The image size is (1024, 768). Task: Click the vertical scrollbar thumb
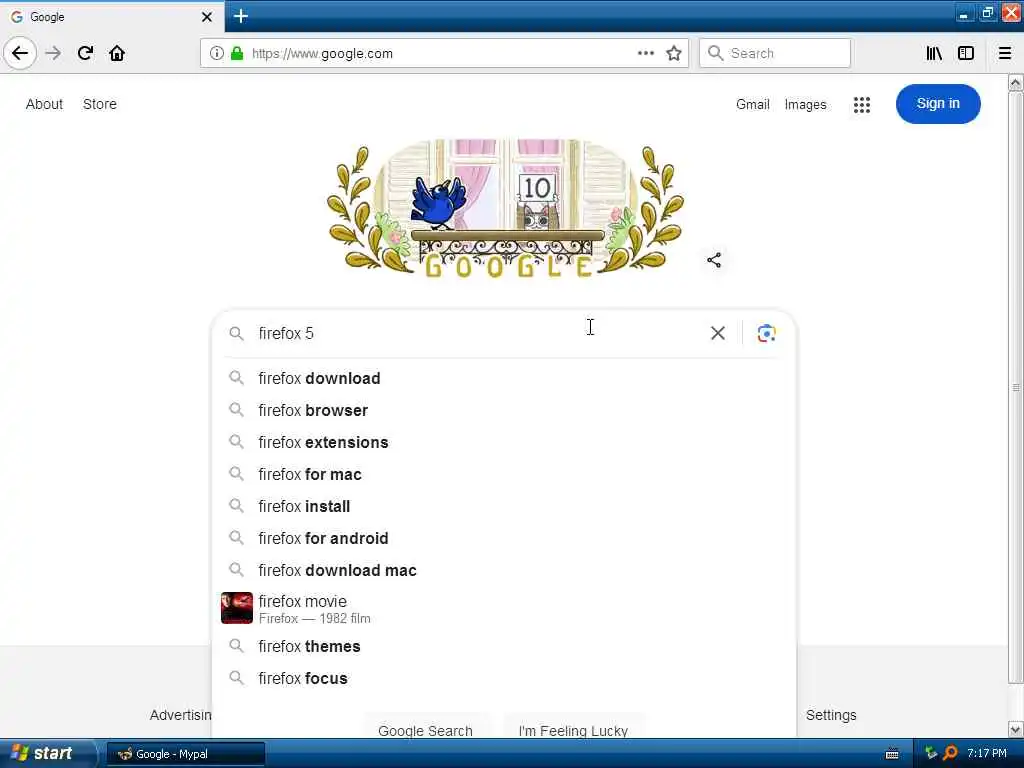[x=1015, y=388]
